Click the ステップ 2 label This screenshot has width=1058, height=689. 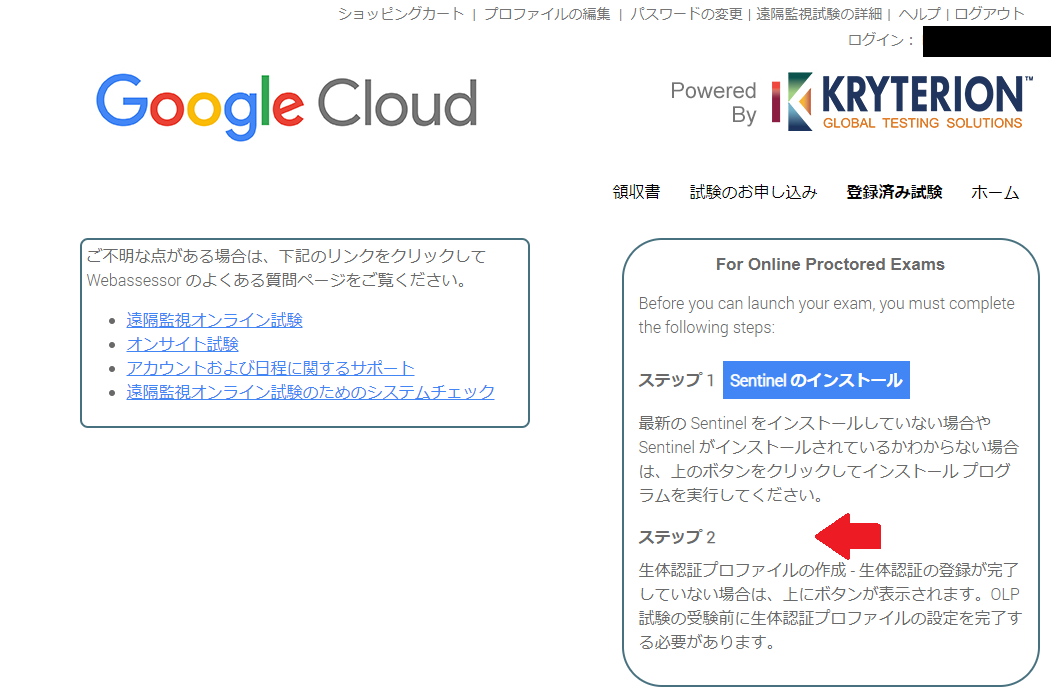[x=677, y=537]
